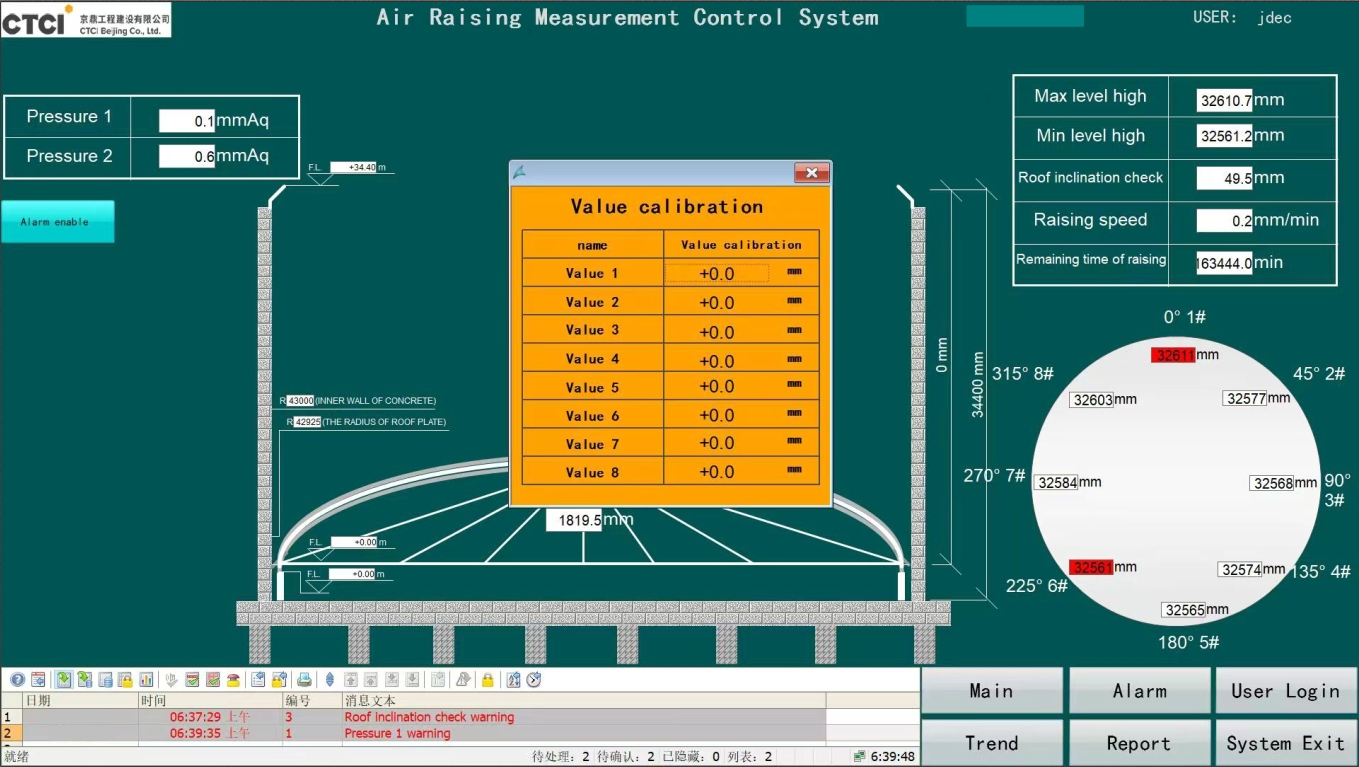The image size is (1359, 767).
Task: Toggle Autoscroll in the alarm toolbar
Action: point(330,680)
